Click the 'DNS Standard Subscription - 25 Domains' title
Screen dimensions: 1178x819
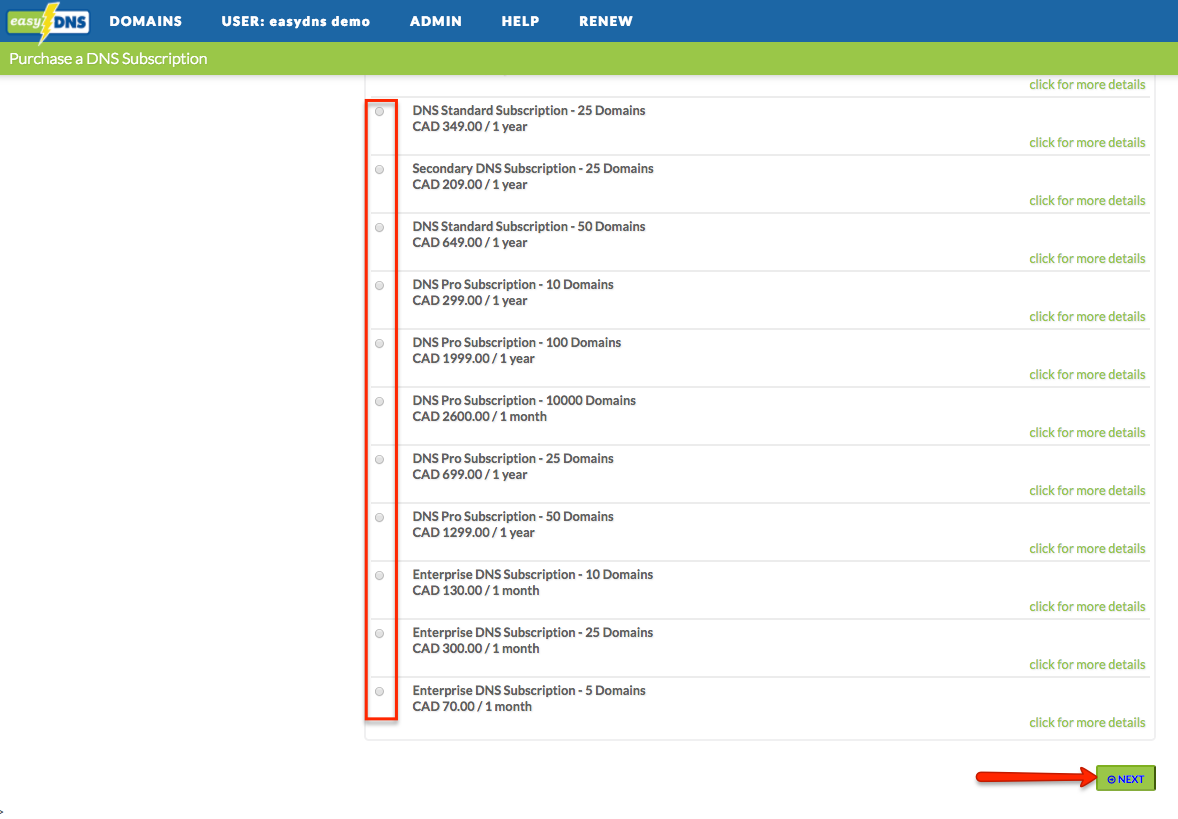(x=529, y=110)
